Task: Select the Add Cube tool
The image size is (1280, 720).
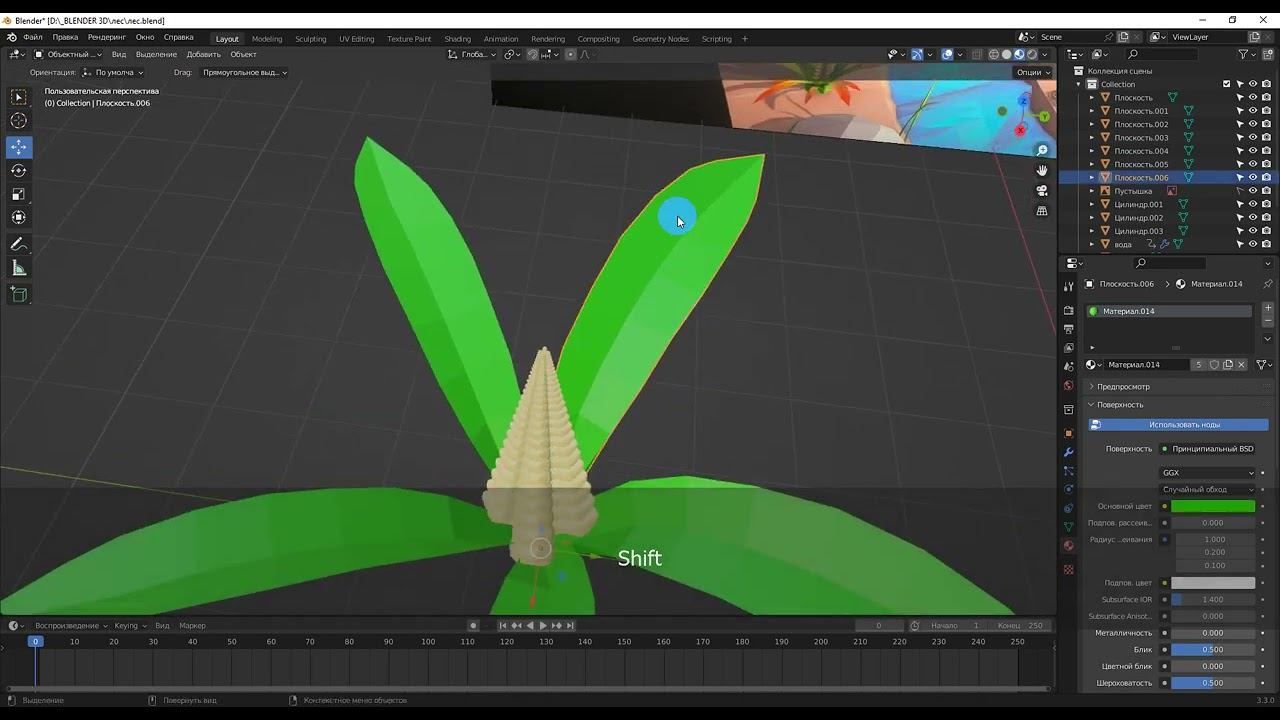Action: pos(19,294)
